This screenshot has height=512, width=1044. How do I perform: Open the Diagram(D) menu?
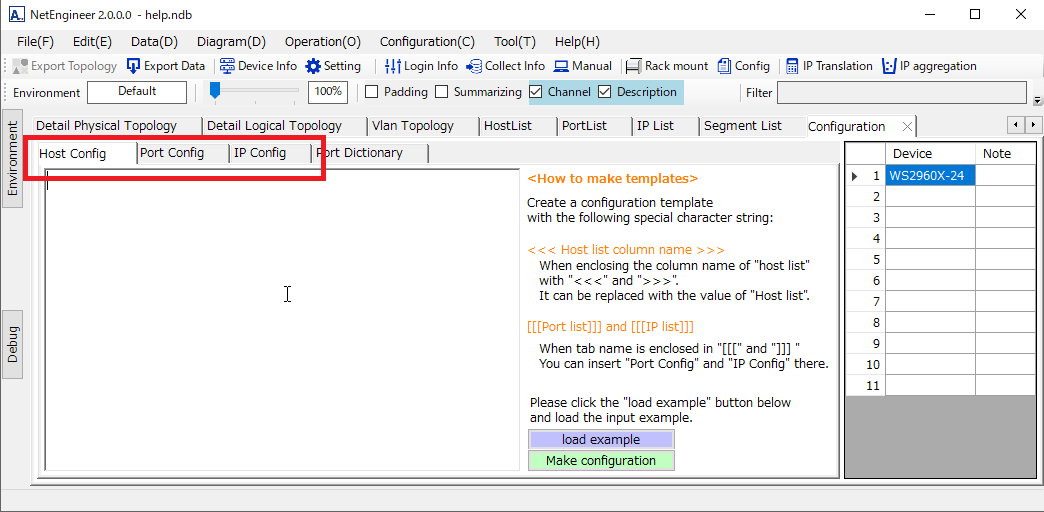231,42
